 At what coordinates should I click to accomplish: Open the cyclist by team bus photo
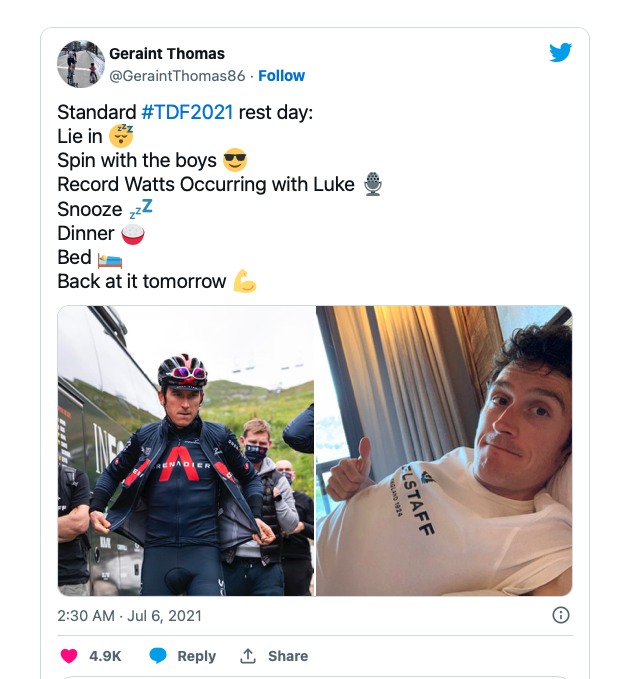pyautogui.click(x=186, y=451)
